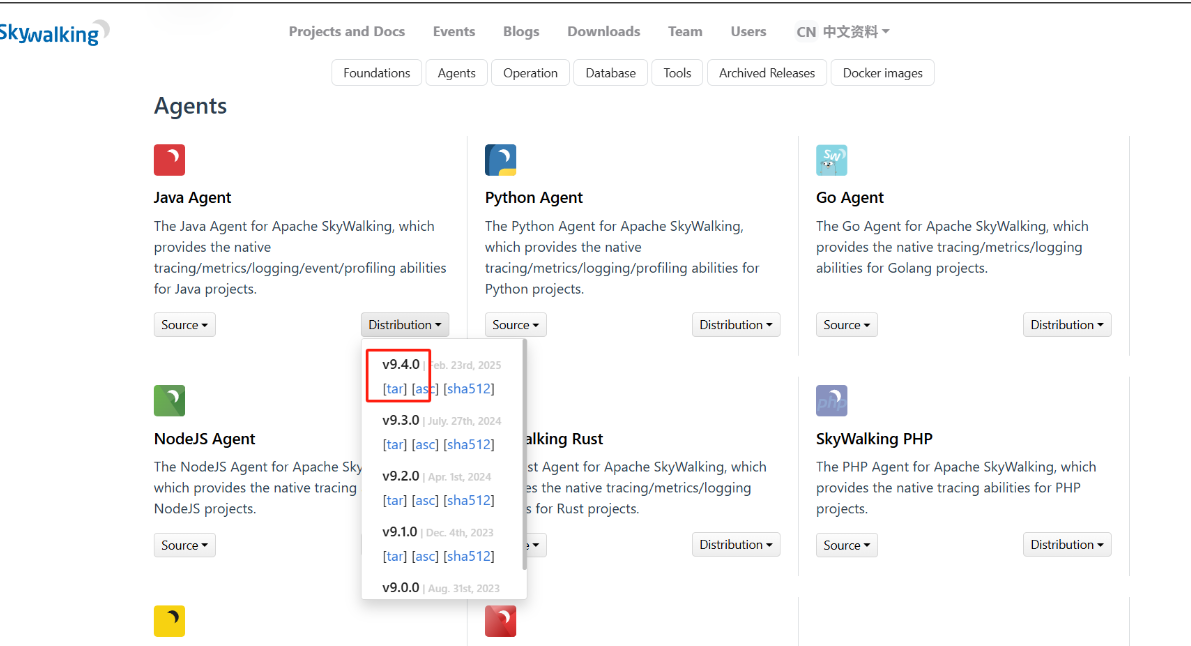Open v9.4.0 asc signature link

click(425, 388)
